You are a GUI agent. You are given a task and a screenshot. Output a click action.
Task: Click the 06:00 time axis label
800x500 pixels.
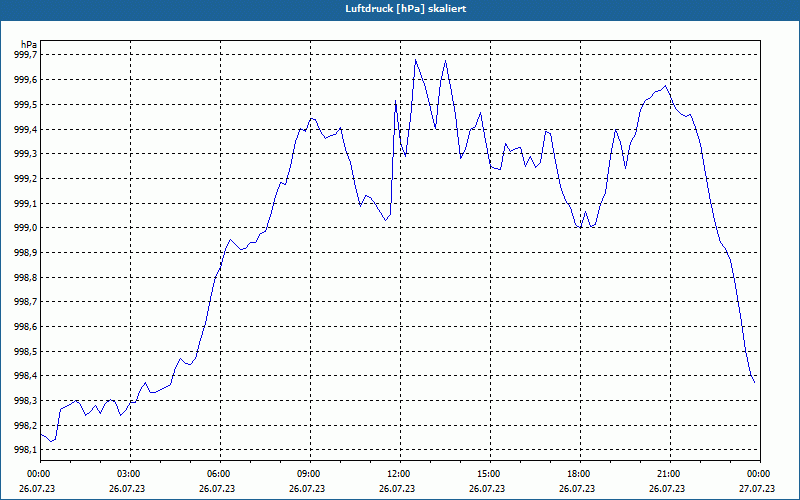coord(220,474)
